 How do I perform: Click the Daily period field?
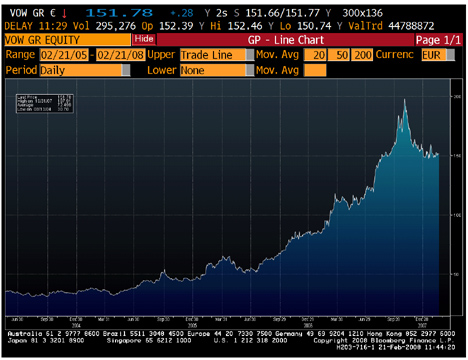click(x=81, y=70)
